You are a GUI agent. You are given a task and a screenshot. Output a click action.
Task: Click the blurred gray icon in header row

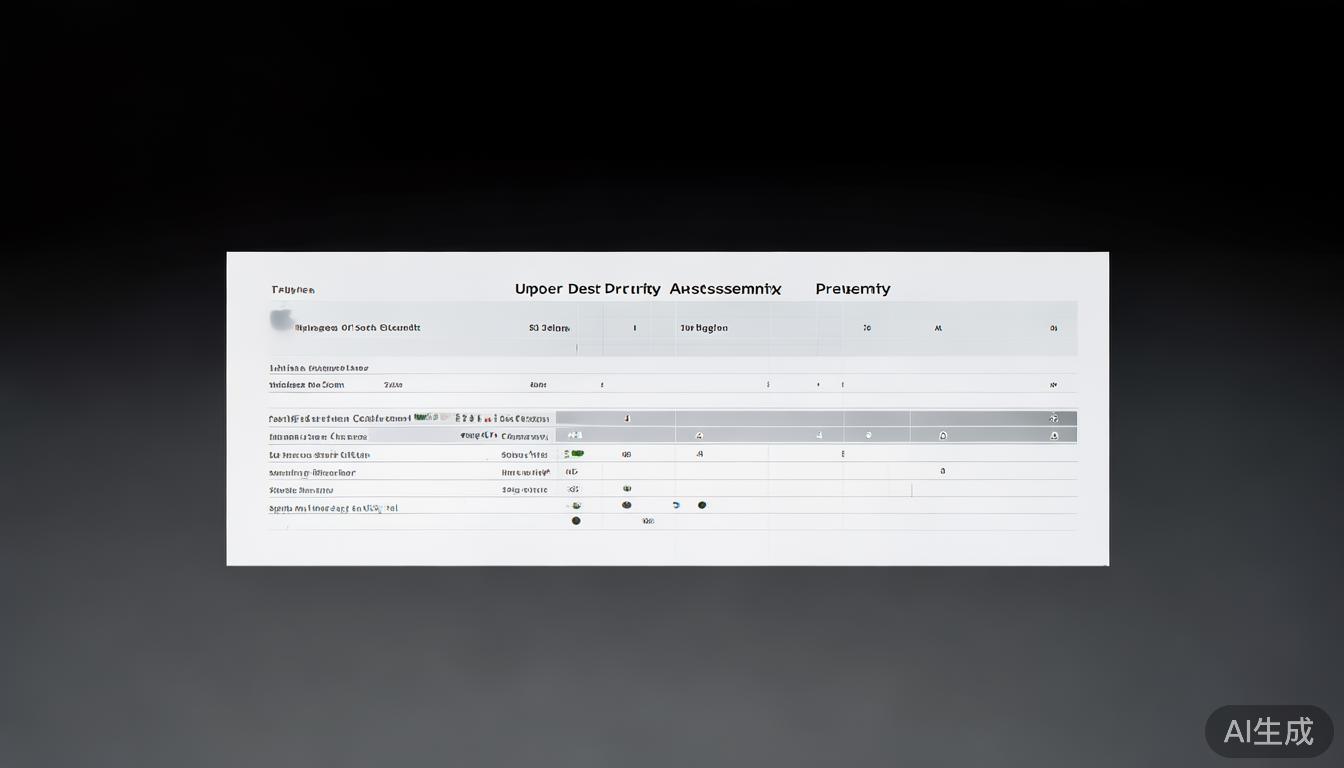(281, 321)
